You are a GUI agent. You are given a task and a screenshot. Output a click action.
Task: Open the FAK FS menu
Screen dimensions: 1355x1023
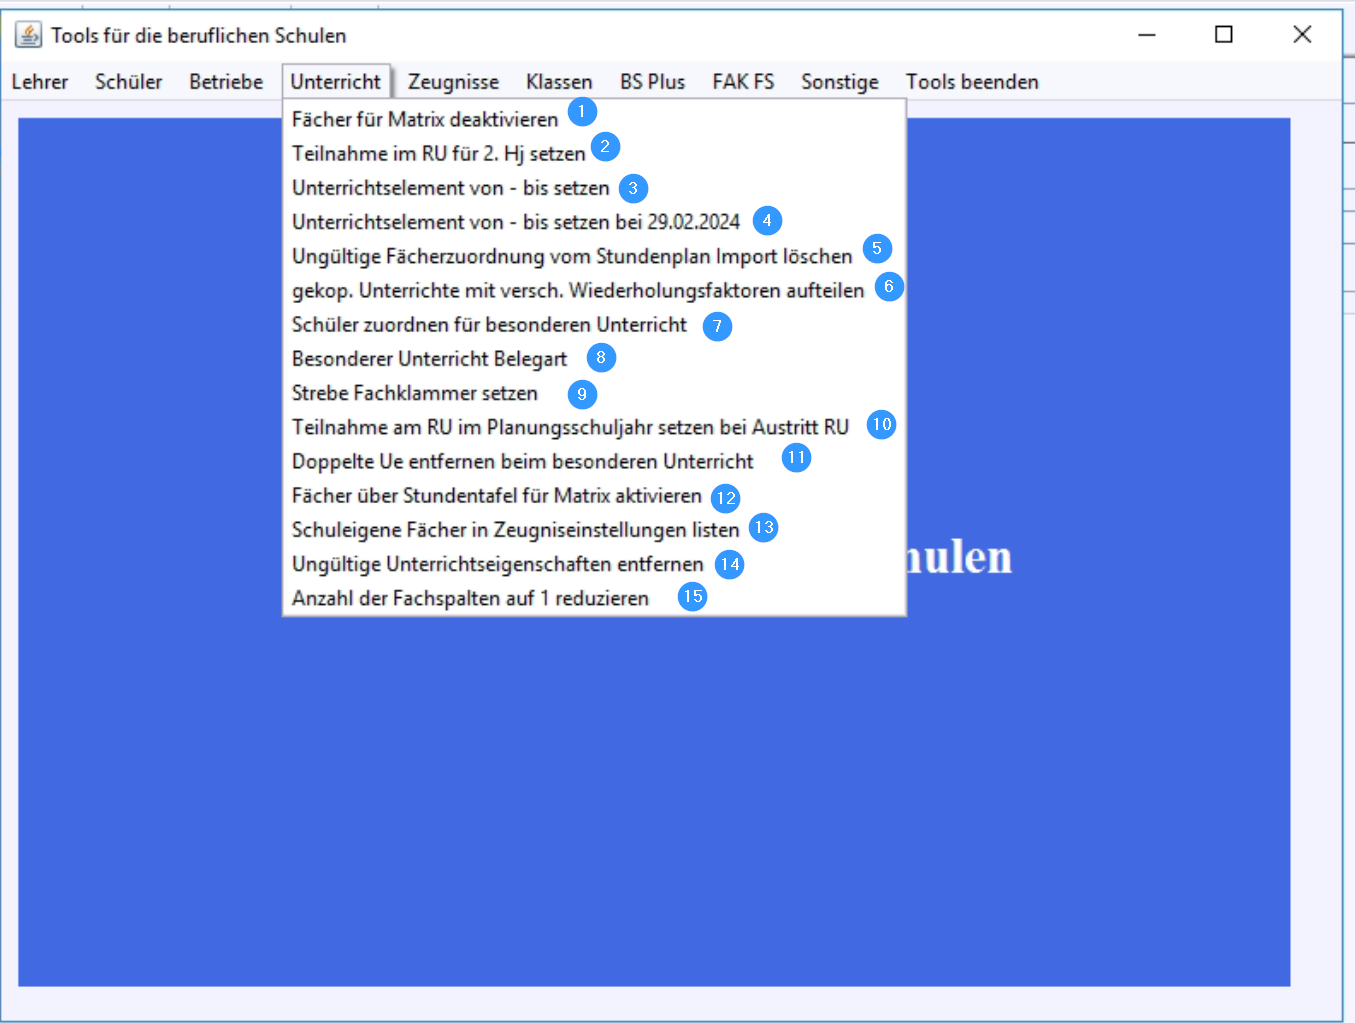[x=743, y=82]
